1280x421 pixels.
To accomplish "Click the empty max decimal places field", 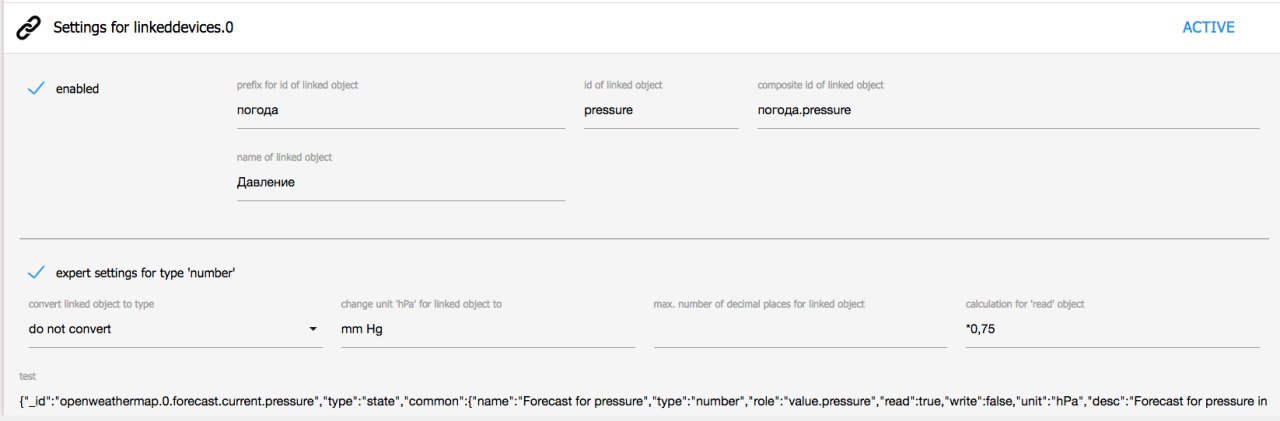I will coord(800,329).
